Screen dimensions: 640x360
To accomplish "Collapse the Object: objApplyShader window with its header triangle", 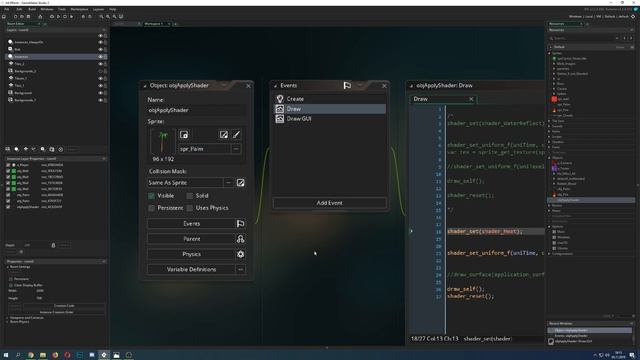I will [144, 86].
